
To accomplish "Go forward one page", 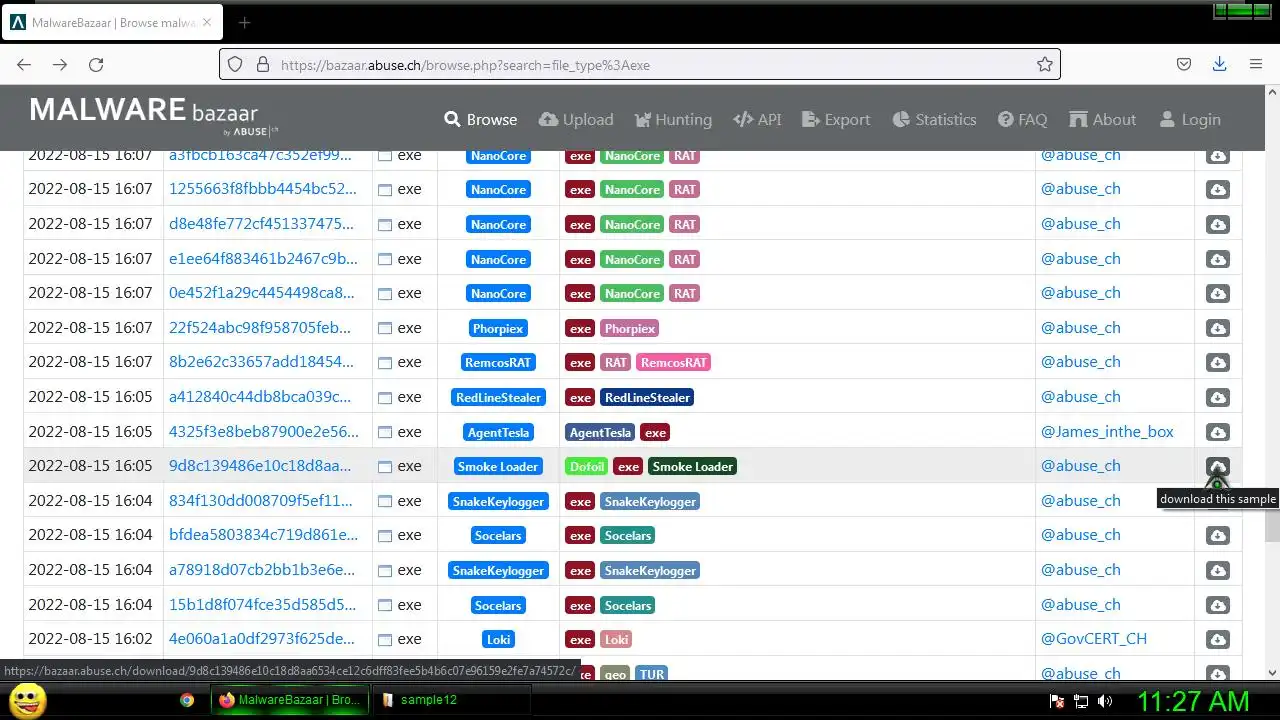I will coord(60,64).
